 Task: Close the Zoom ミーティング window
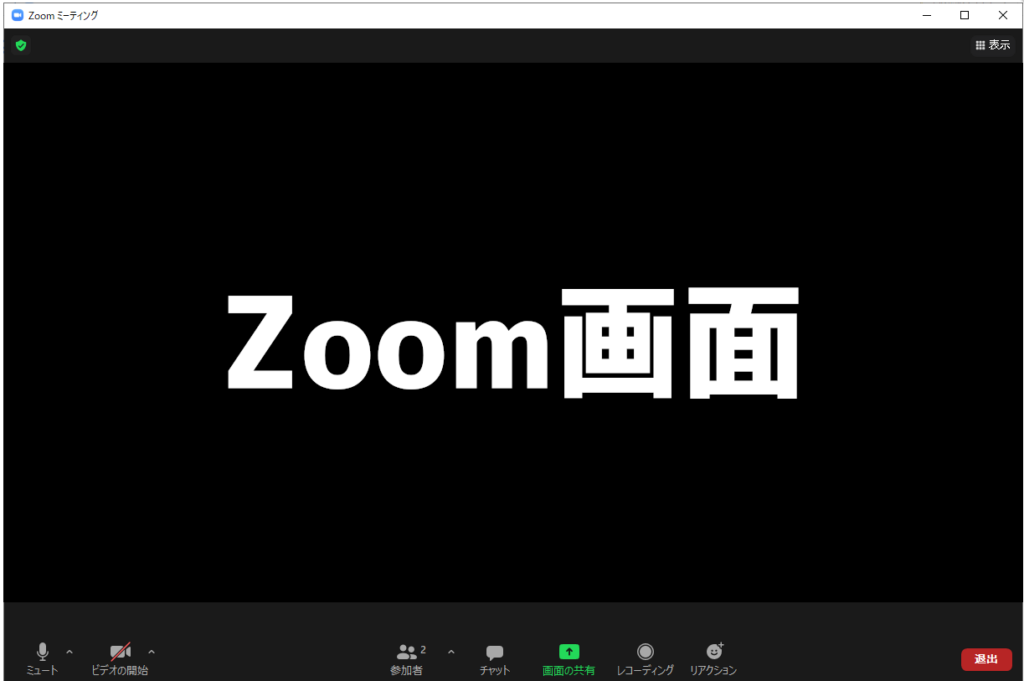1003,15
